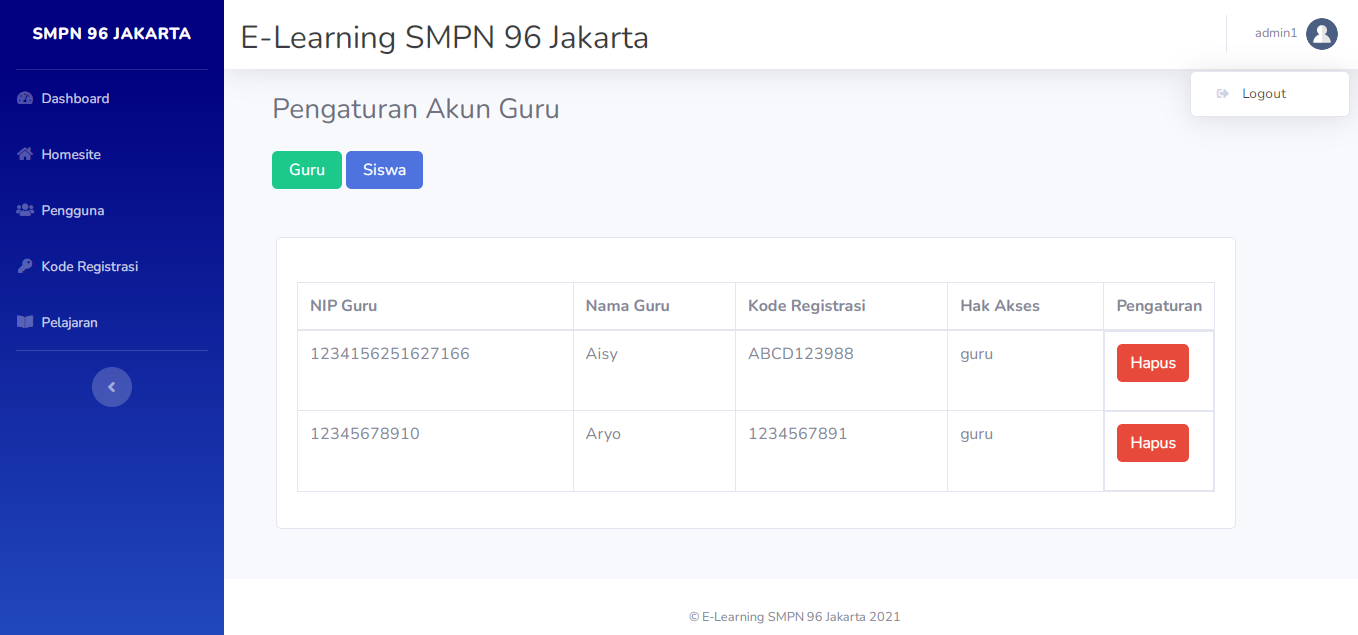Select Logout from the user menu

coord(1264,94)
